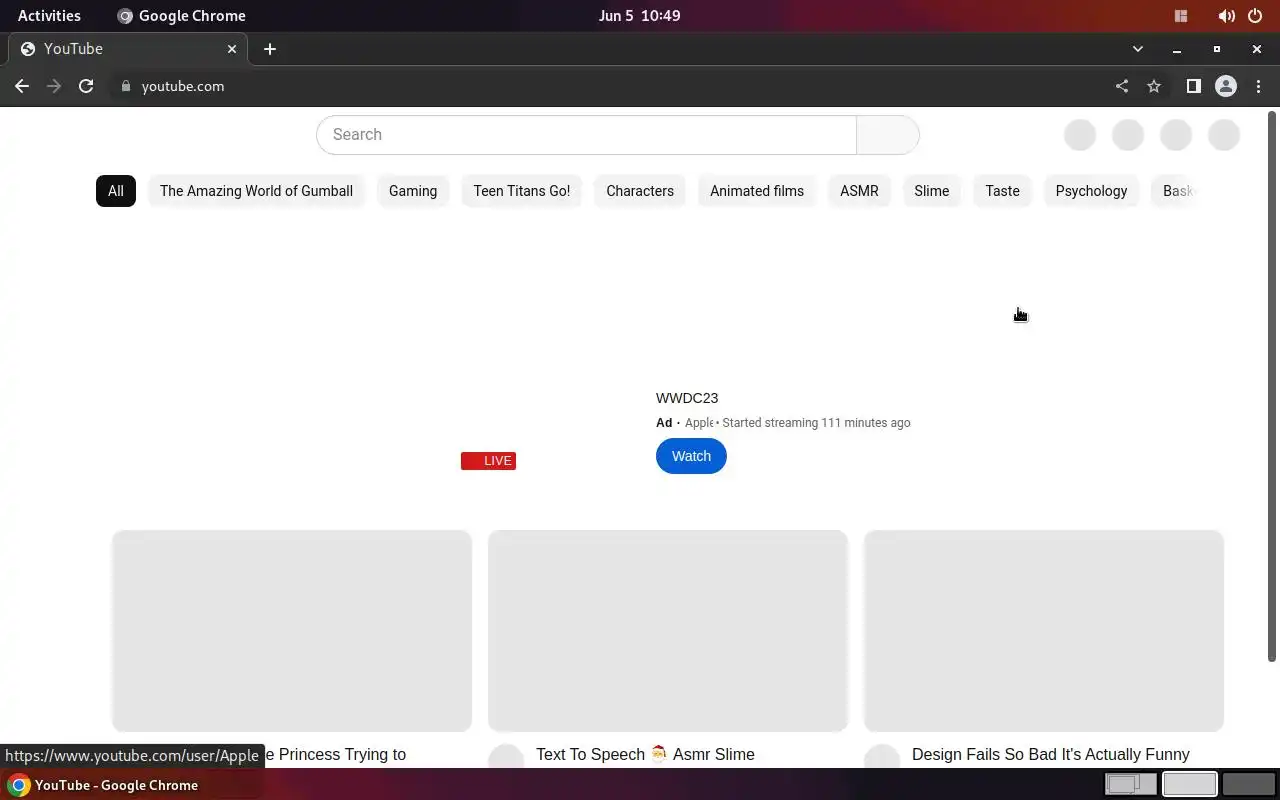
Task: Open the first video thumbnail placeholder
Action: [x=292, y=631]
